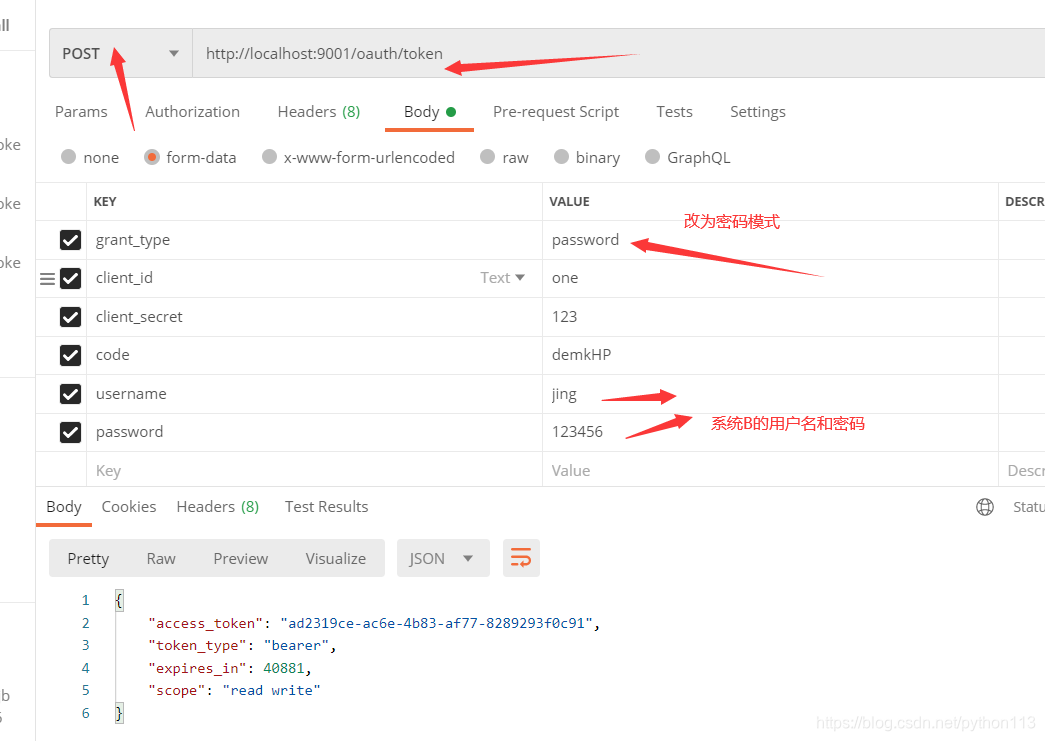
Task: Open the POST method dropdown
Action: click(121, 53)
